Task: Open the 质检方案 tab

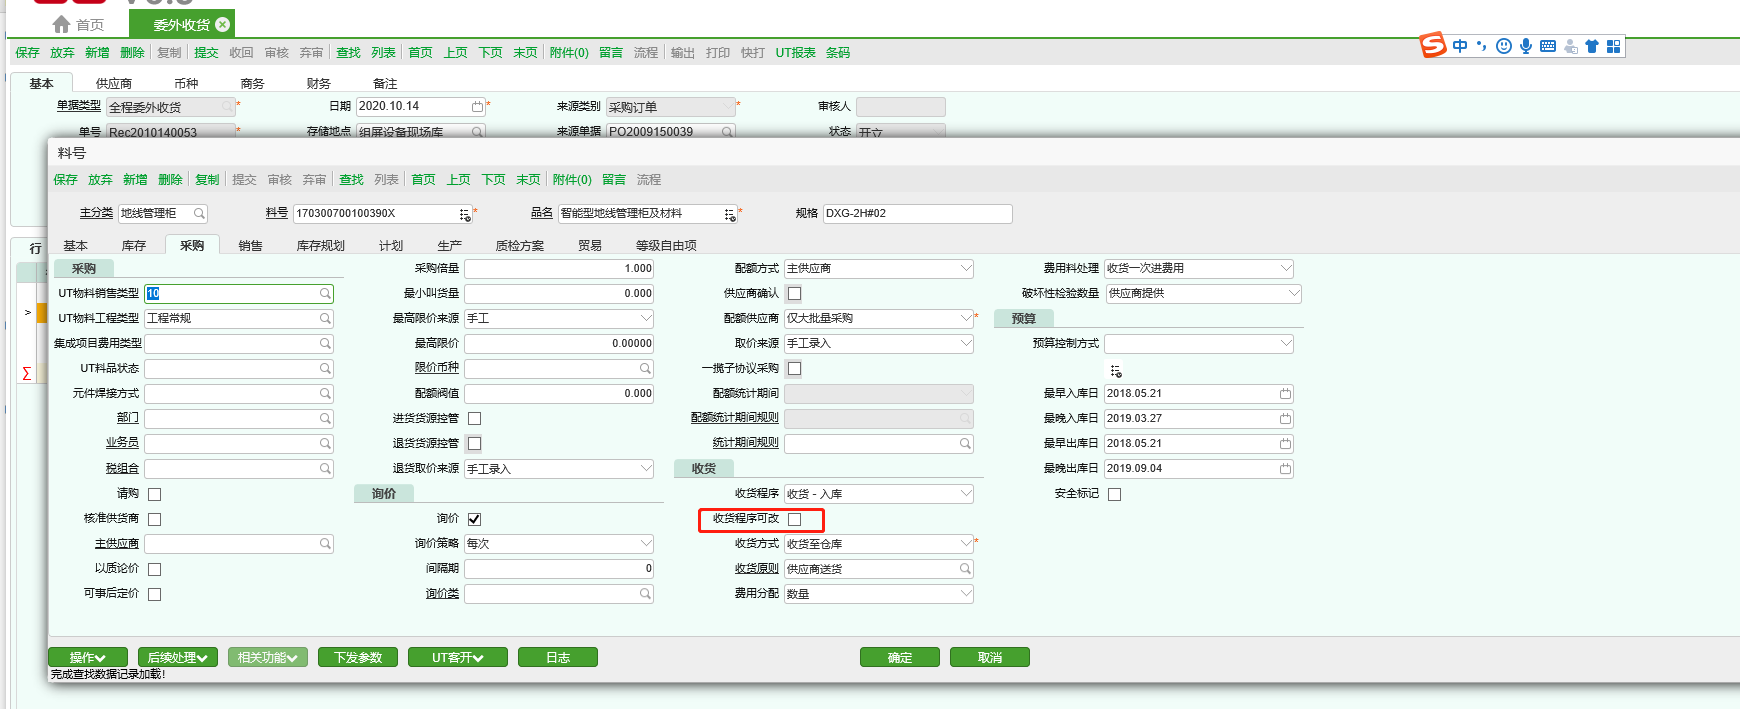Action: 520,246
